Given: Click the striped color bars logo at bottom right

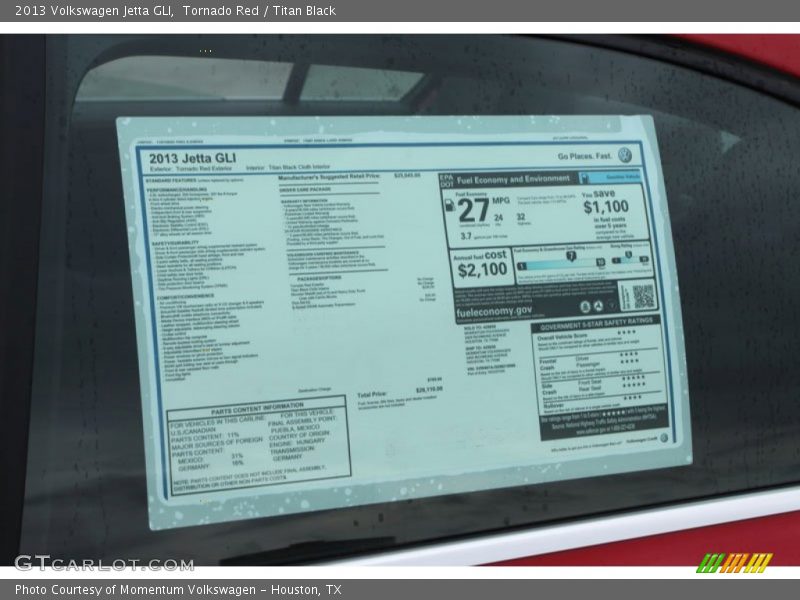Looking at the screenshot, I should pos(735,562).
